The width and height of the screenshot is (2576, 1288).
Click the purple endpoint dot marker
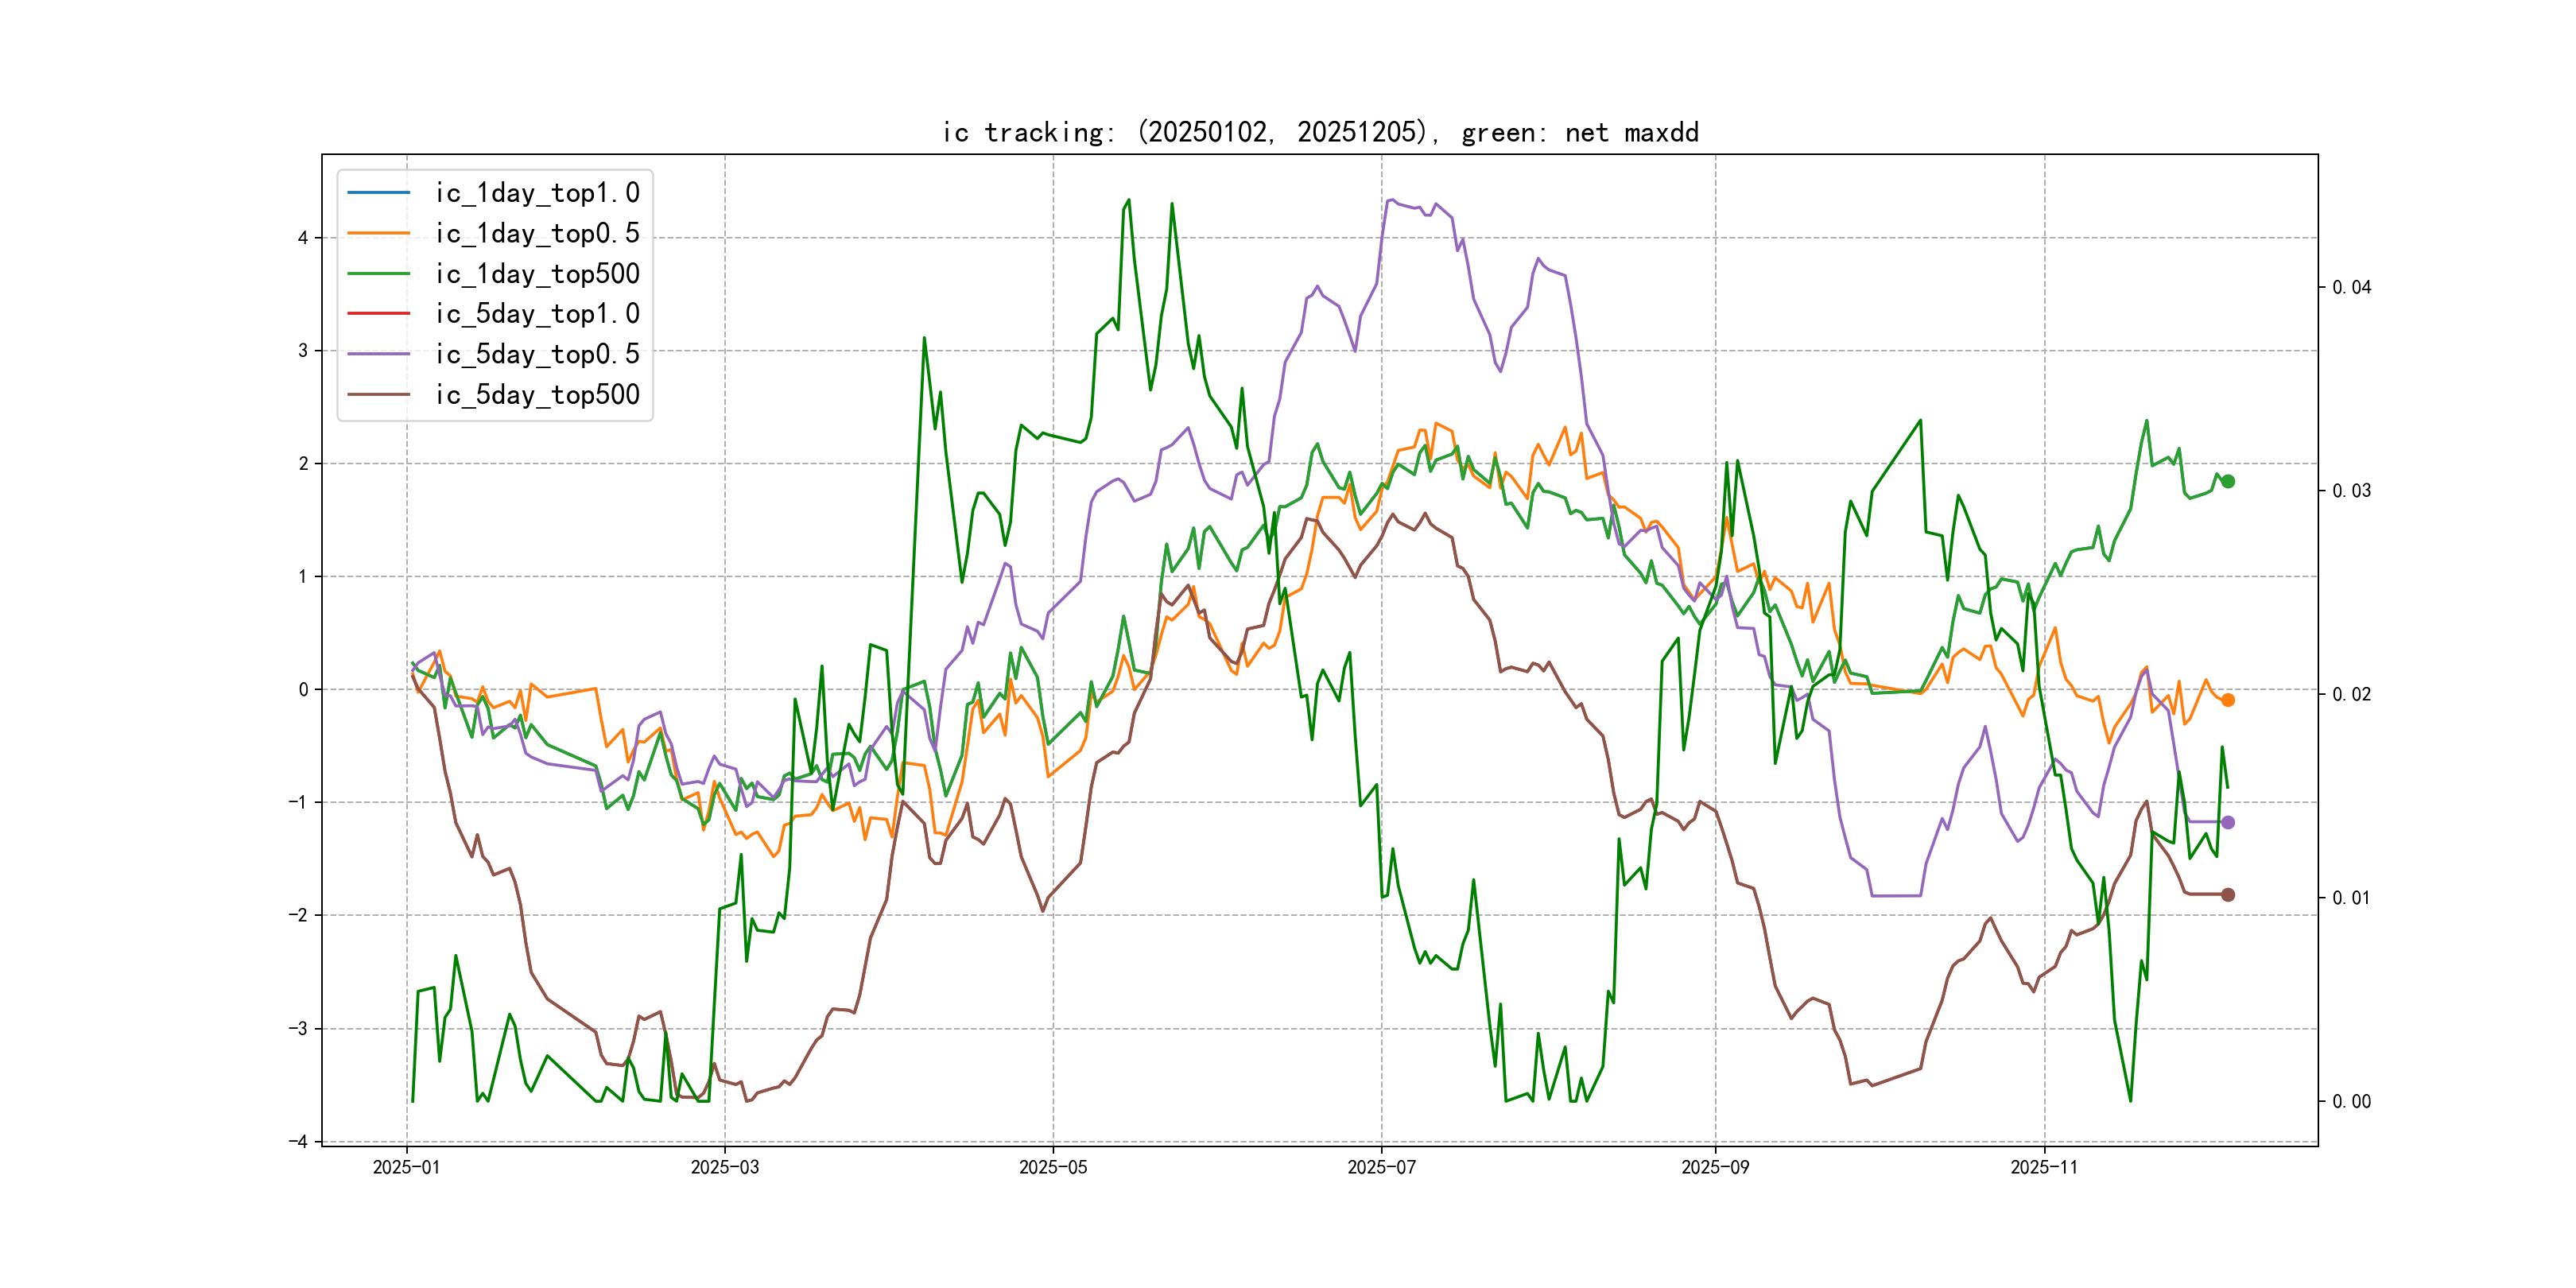tap(2227, 822)
